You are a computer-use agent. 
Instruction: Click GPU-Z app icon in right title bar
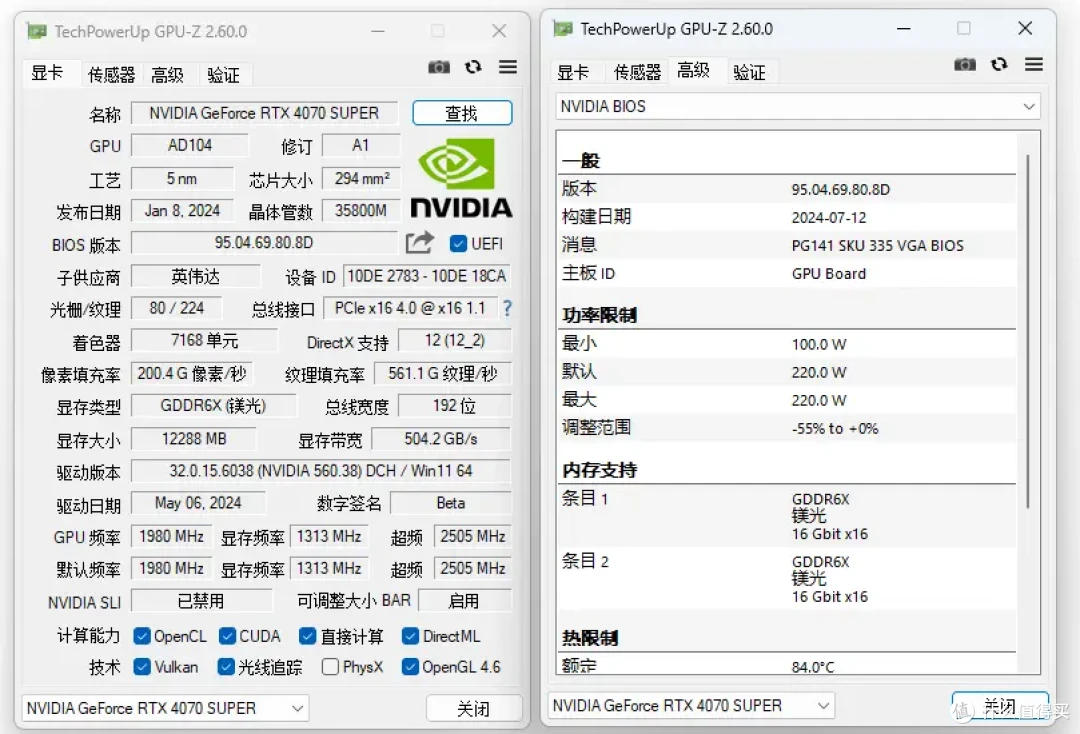point(563,28)
